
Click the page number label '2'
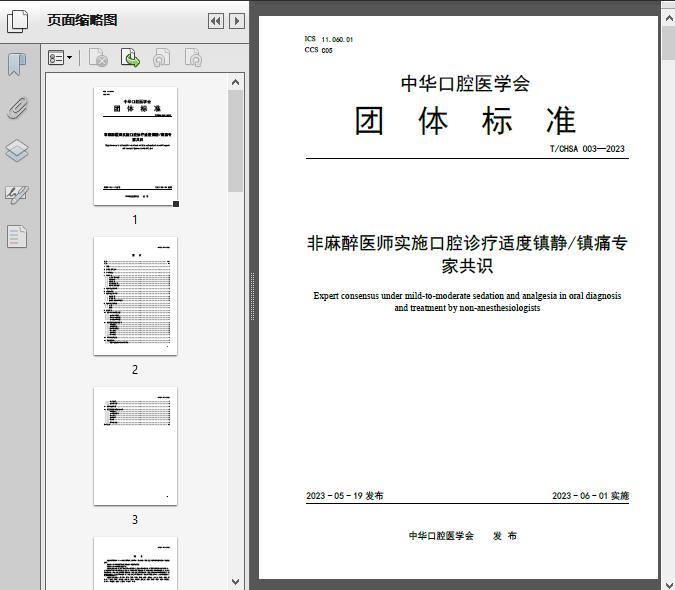(x=135, y=370)
